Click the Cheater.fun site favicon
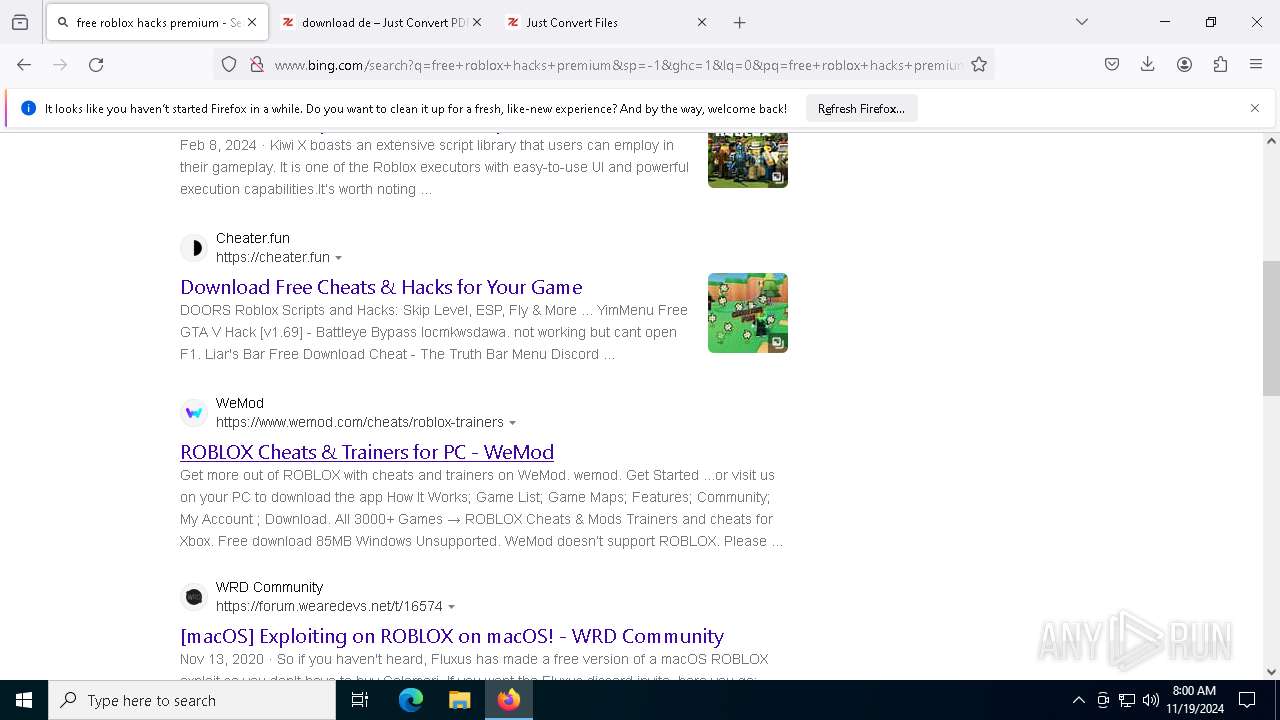 pos(194,248)
